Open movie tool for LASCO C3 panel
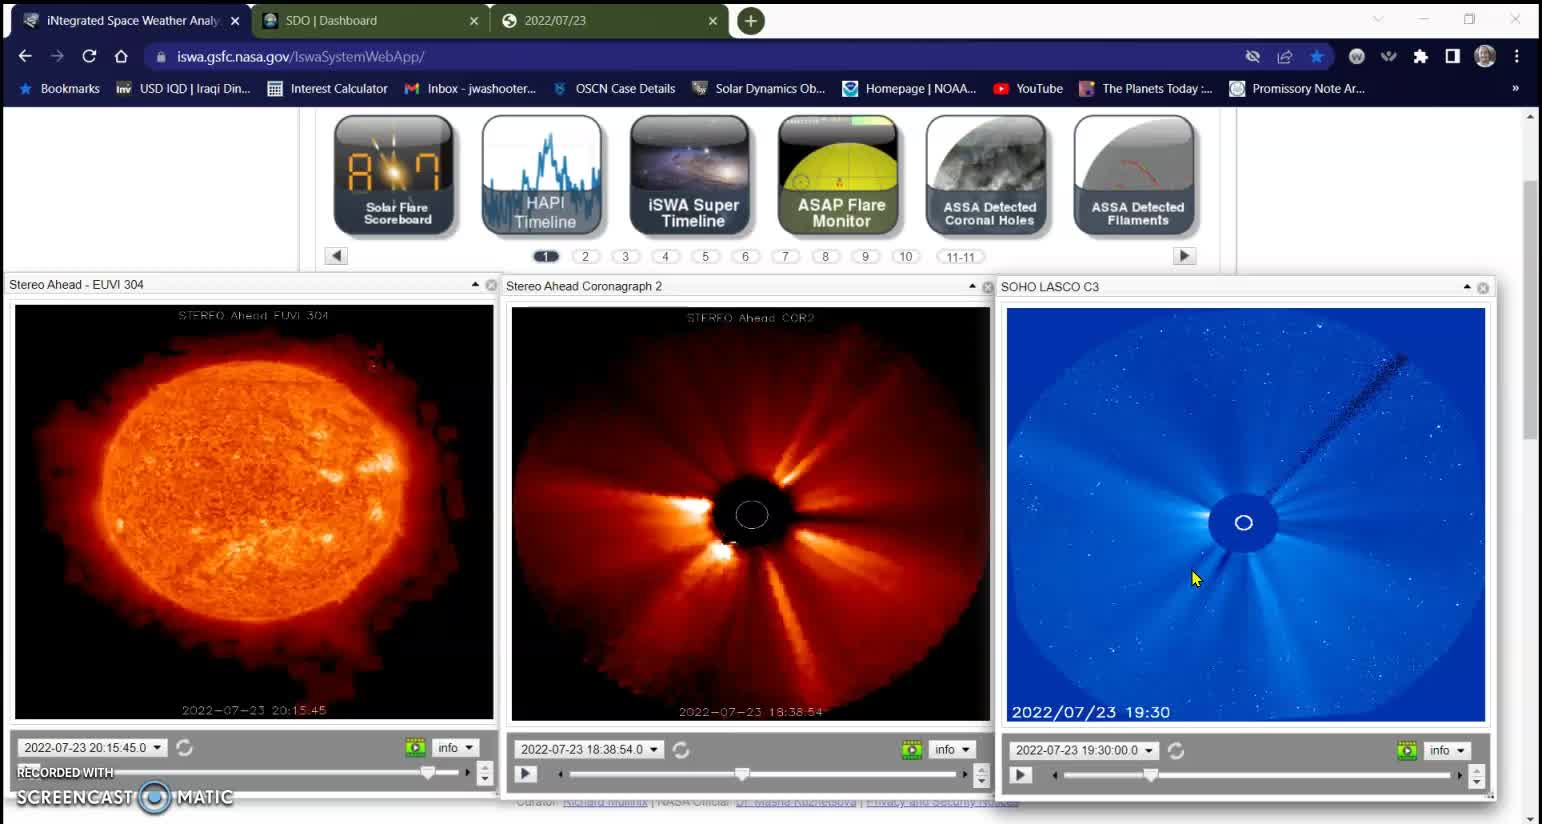1542x824 pixels. (1407, 751)
